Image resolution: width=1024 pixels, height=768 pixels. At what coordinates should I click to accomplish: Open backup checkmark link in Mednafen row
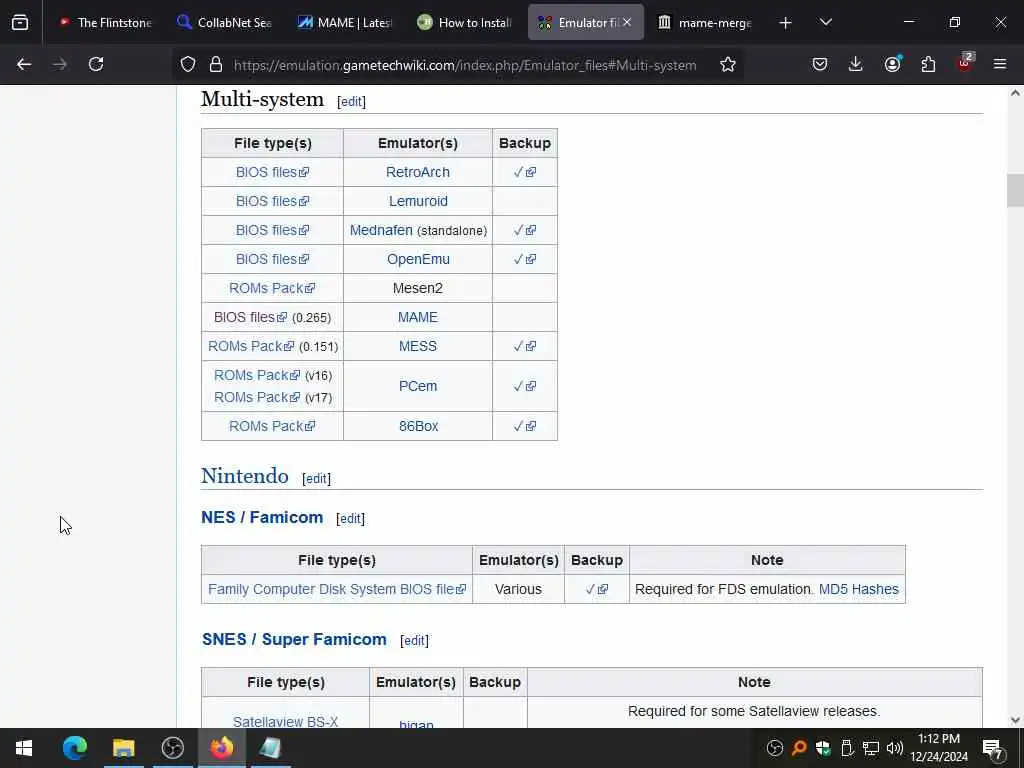click(524, 230)
